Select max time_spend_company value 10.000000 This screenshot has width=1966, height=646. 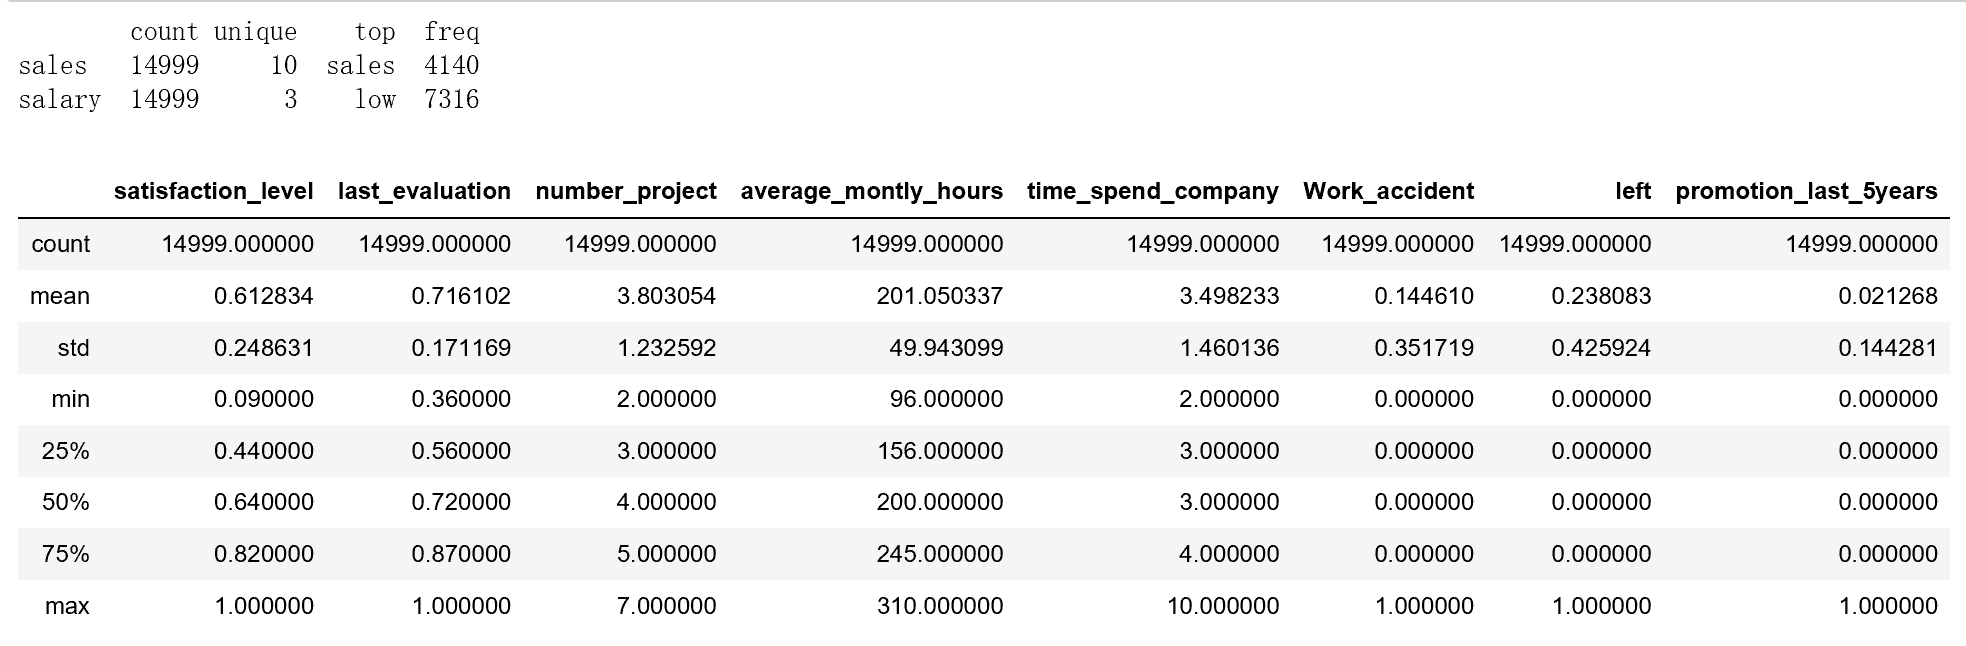(1223, 606)
